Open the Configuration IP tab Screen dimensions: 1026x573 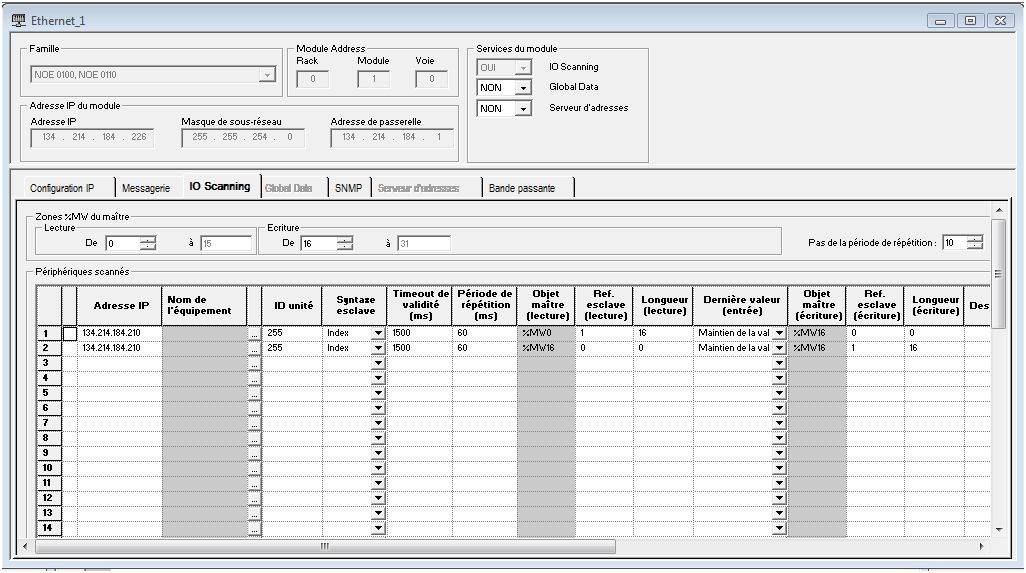(x=62, y=188)
